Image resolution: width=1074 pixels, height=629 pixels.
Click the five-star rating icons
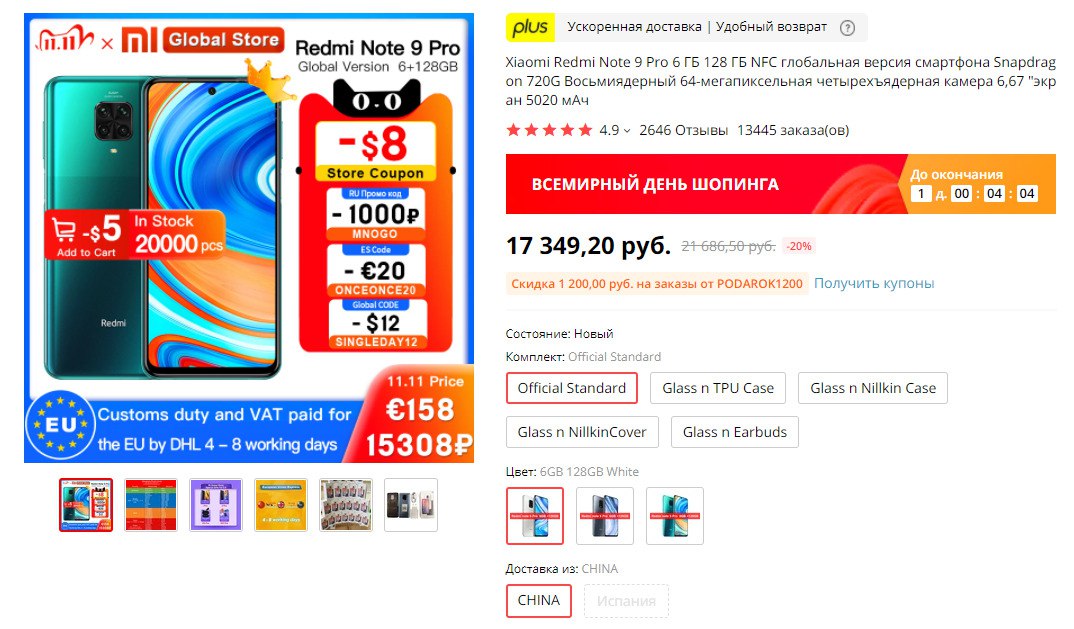pos(549,130)
